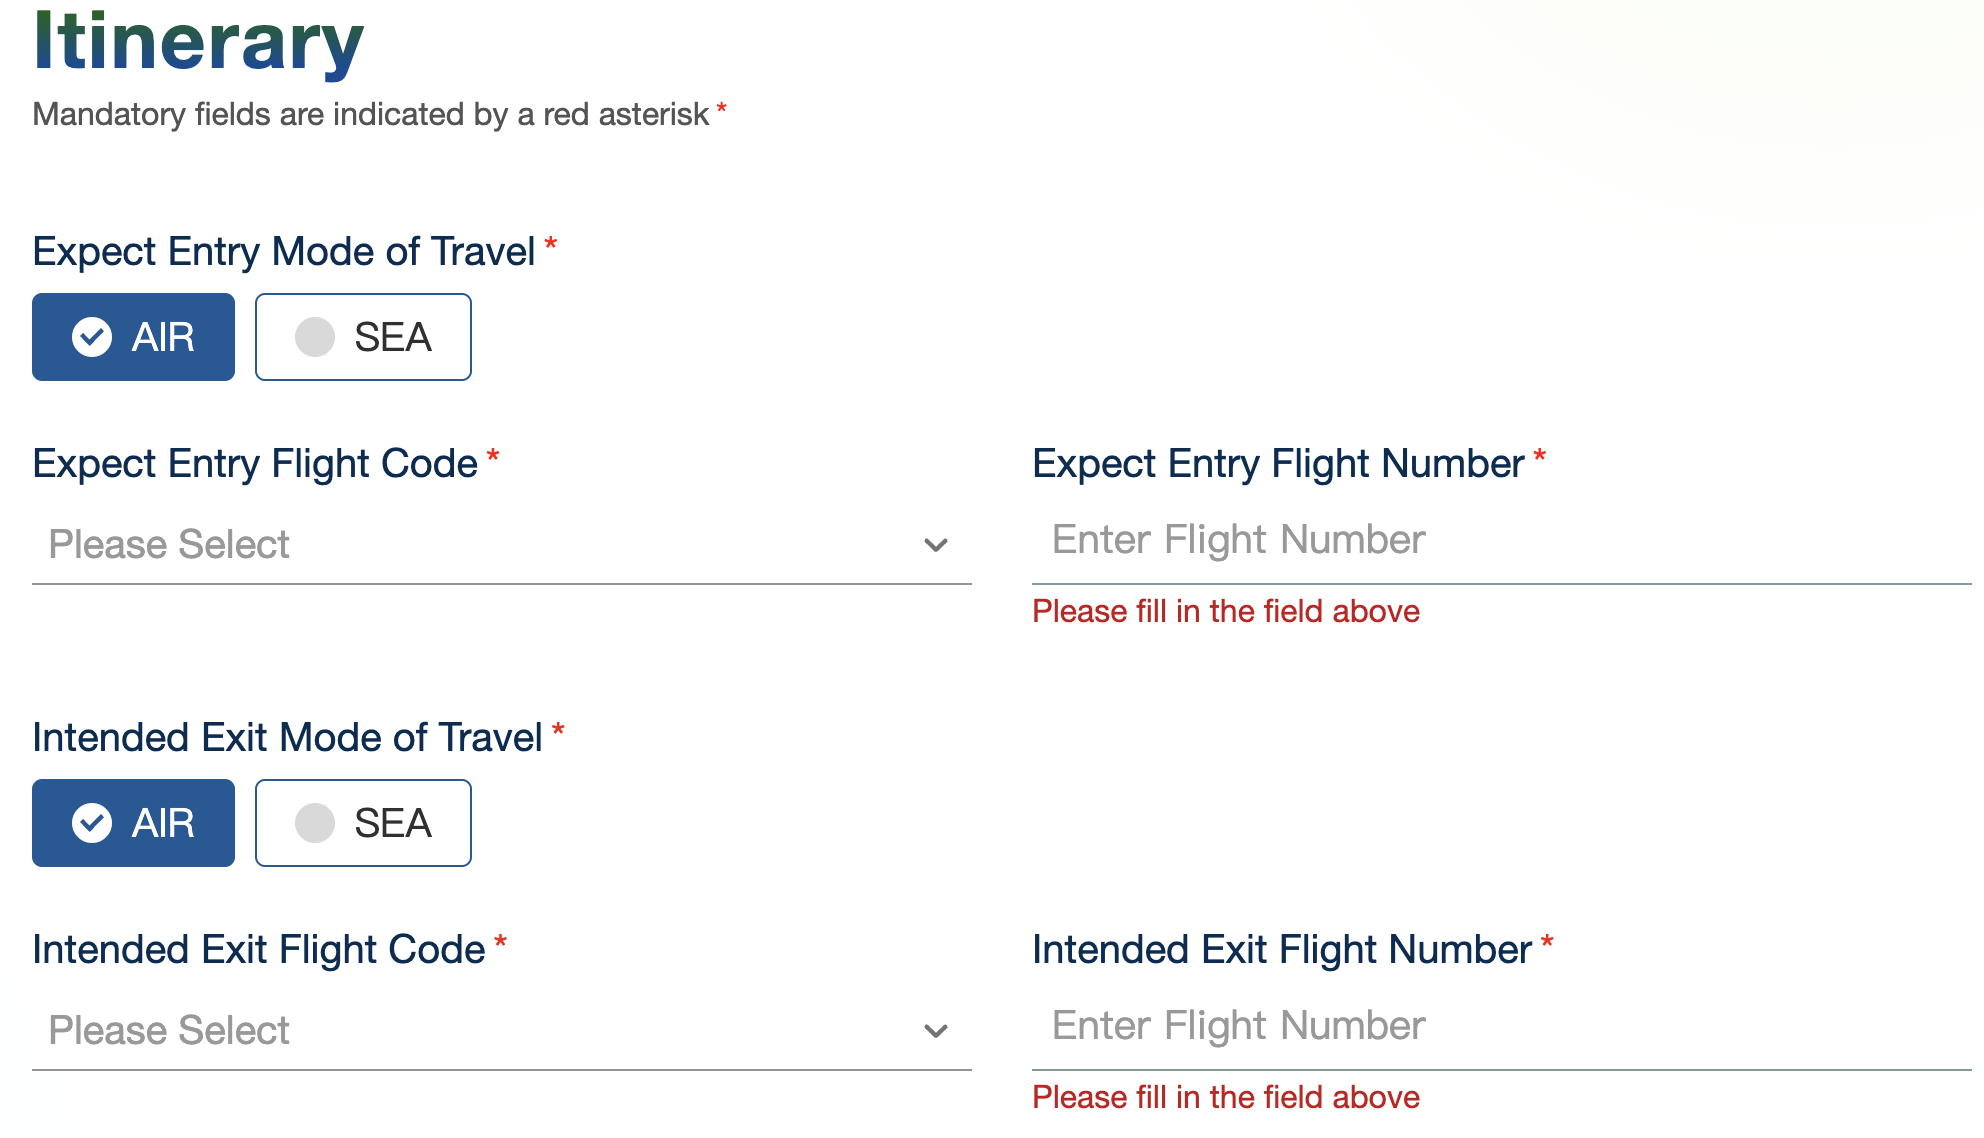The height and width of the screenshot is (1138, 1984).
Task: Open the Intended Exit Flight Code dropdown
Action: 500,1031
